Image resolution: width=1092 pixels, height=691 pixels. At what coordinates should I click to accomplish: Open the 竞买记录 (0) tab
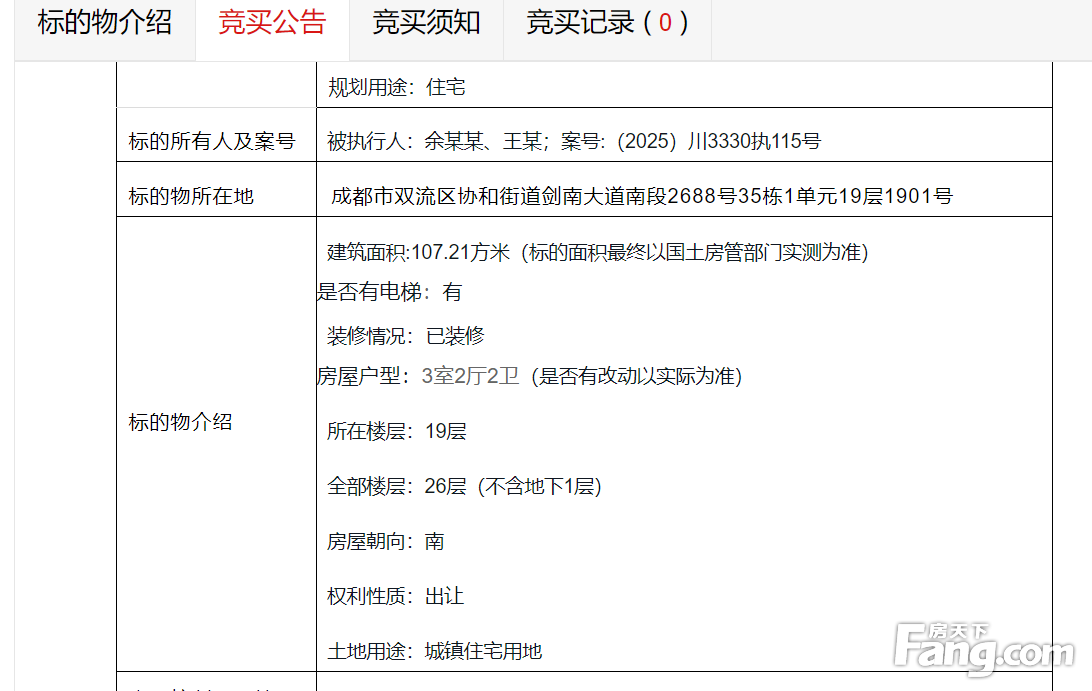tap(607, 22)
